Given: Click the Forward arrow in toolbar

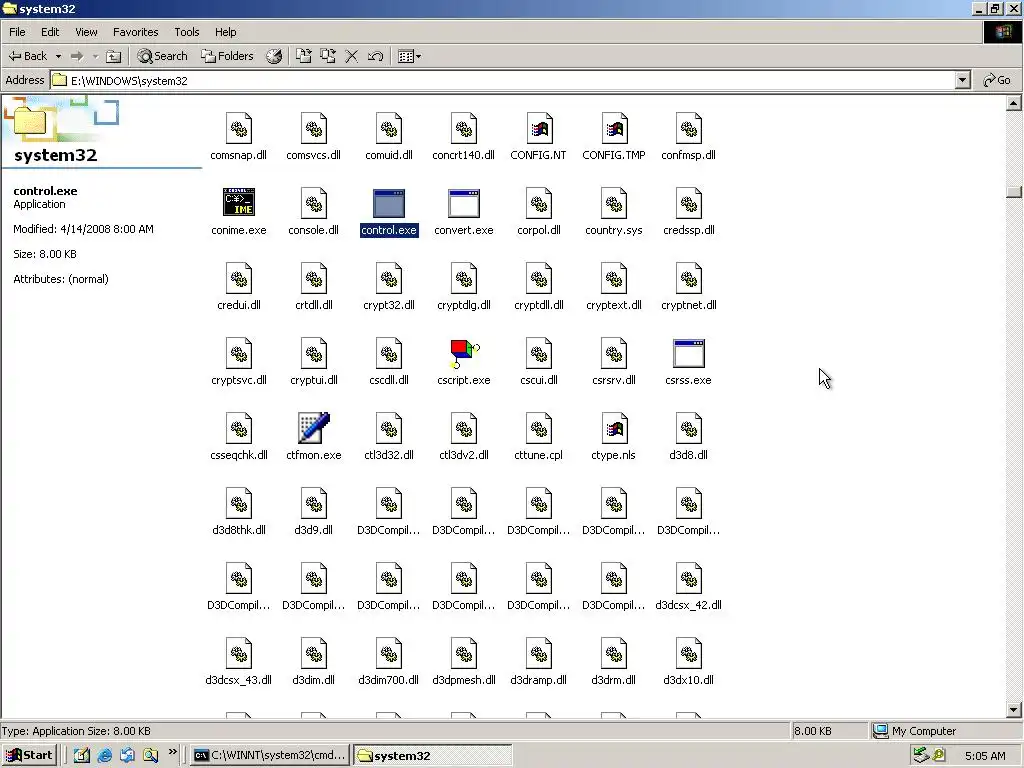Looking at the screenshot, I should (77, 56).
